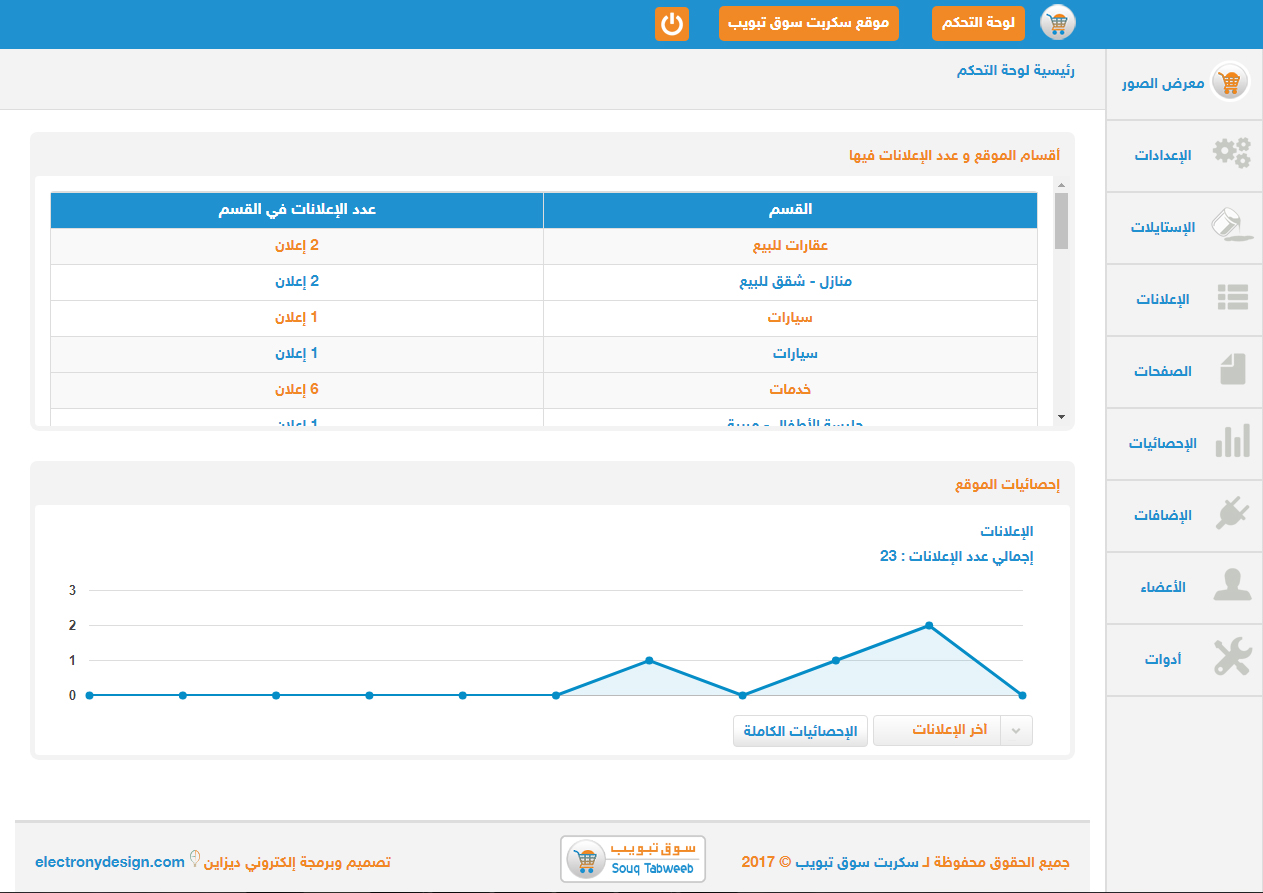
Task: Click the power logout icon button
Action: point(672,24)
